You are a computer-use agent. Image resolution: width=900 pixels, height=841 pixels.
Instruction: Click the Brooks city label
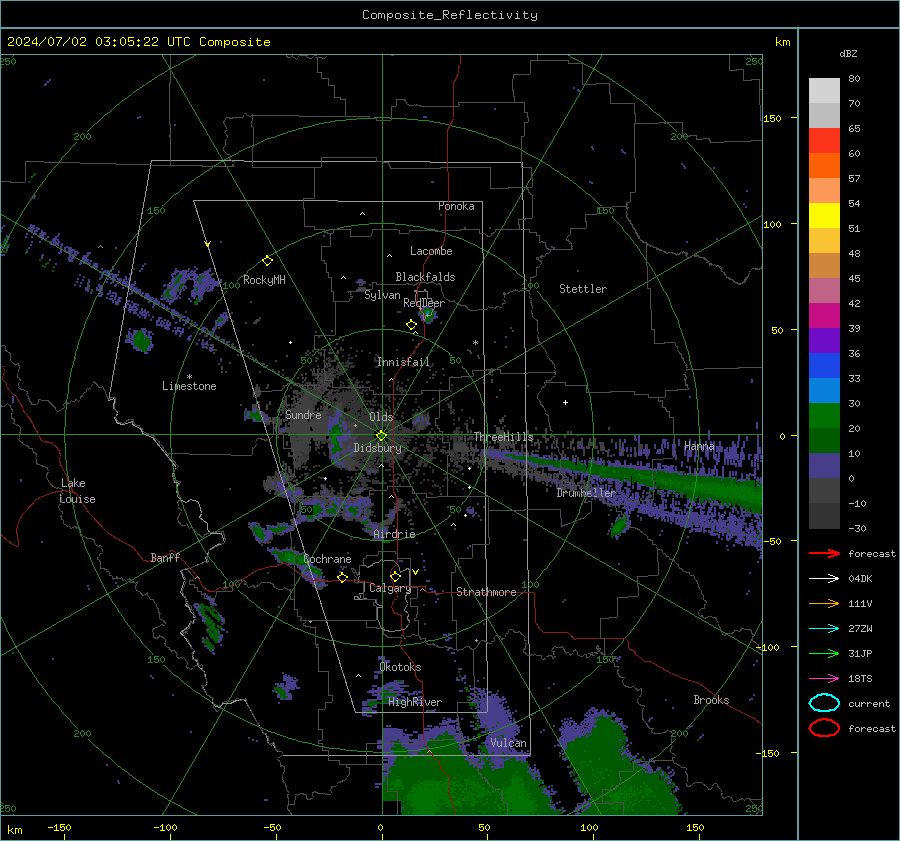pyautogui.click(x=711, y=700)
